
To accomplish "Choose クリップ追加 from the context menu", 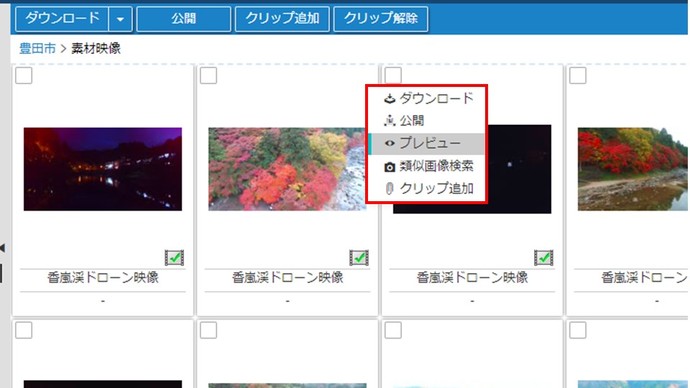I will 426,189.
